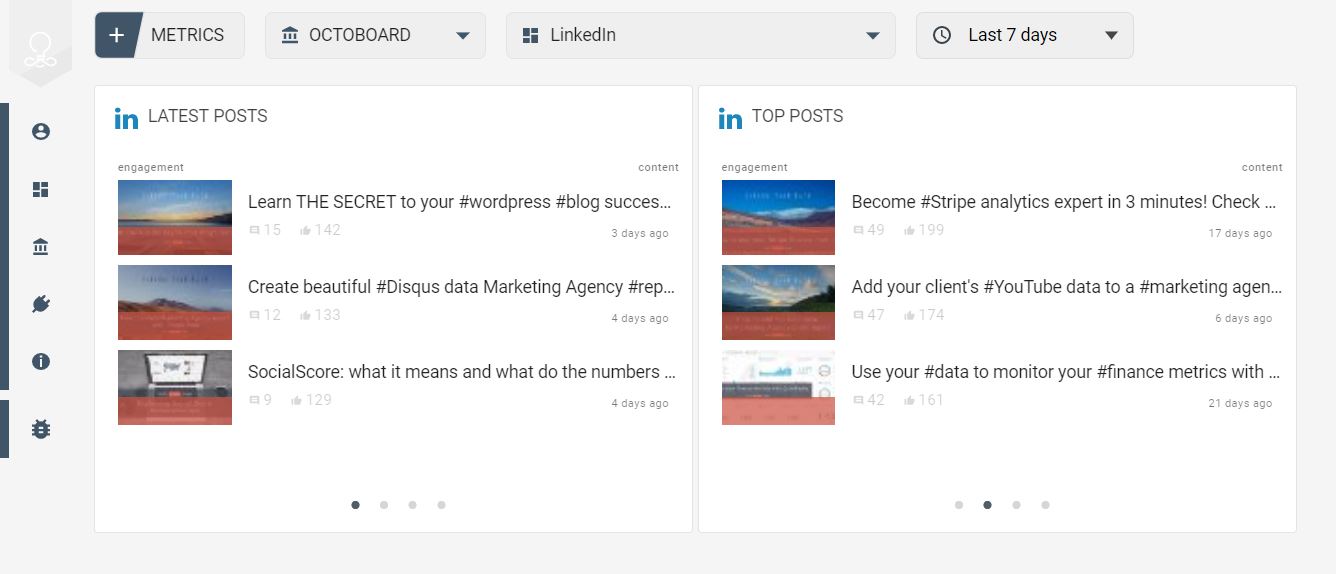Viewport: 1336px width, 574px height.
Task: Click the 'engagement' column header in Latest Posts
Action: pos(151,168)
